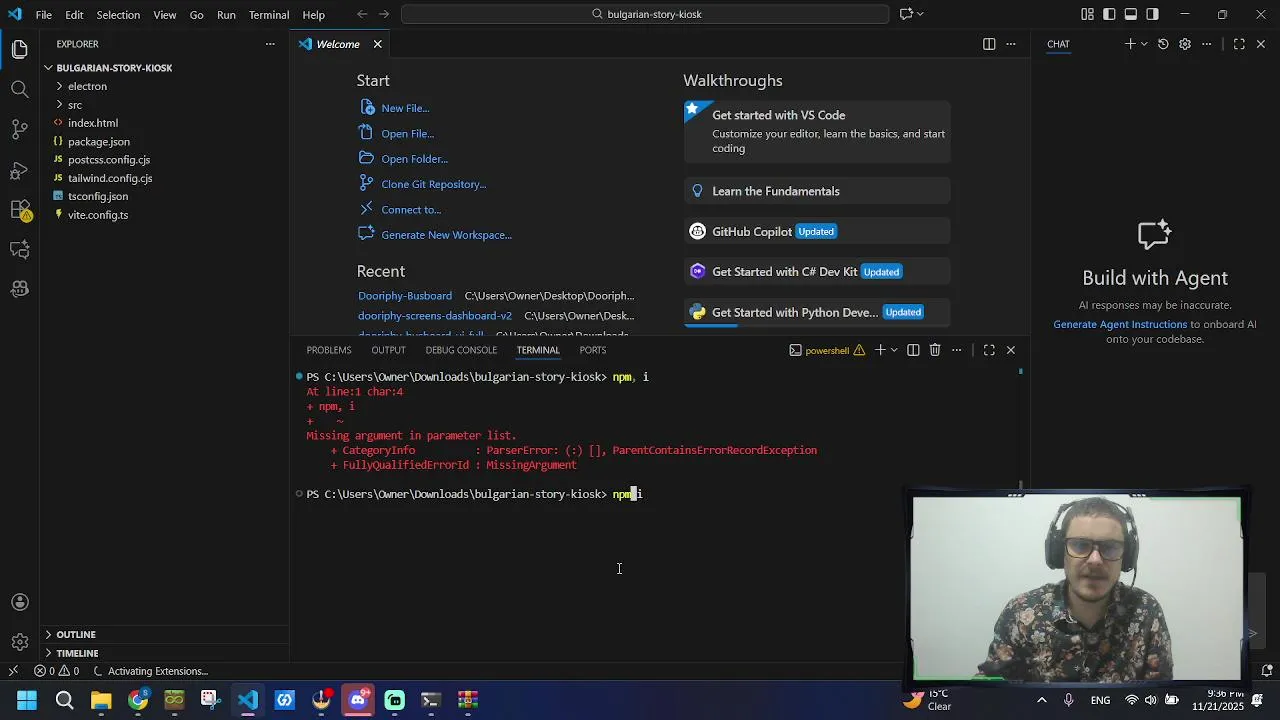
Task: Open recent project Dooriphy-Busboard
Action: tap(405, 296)
